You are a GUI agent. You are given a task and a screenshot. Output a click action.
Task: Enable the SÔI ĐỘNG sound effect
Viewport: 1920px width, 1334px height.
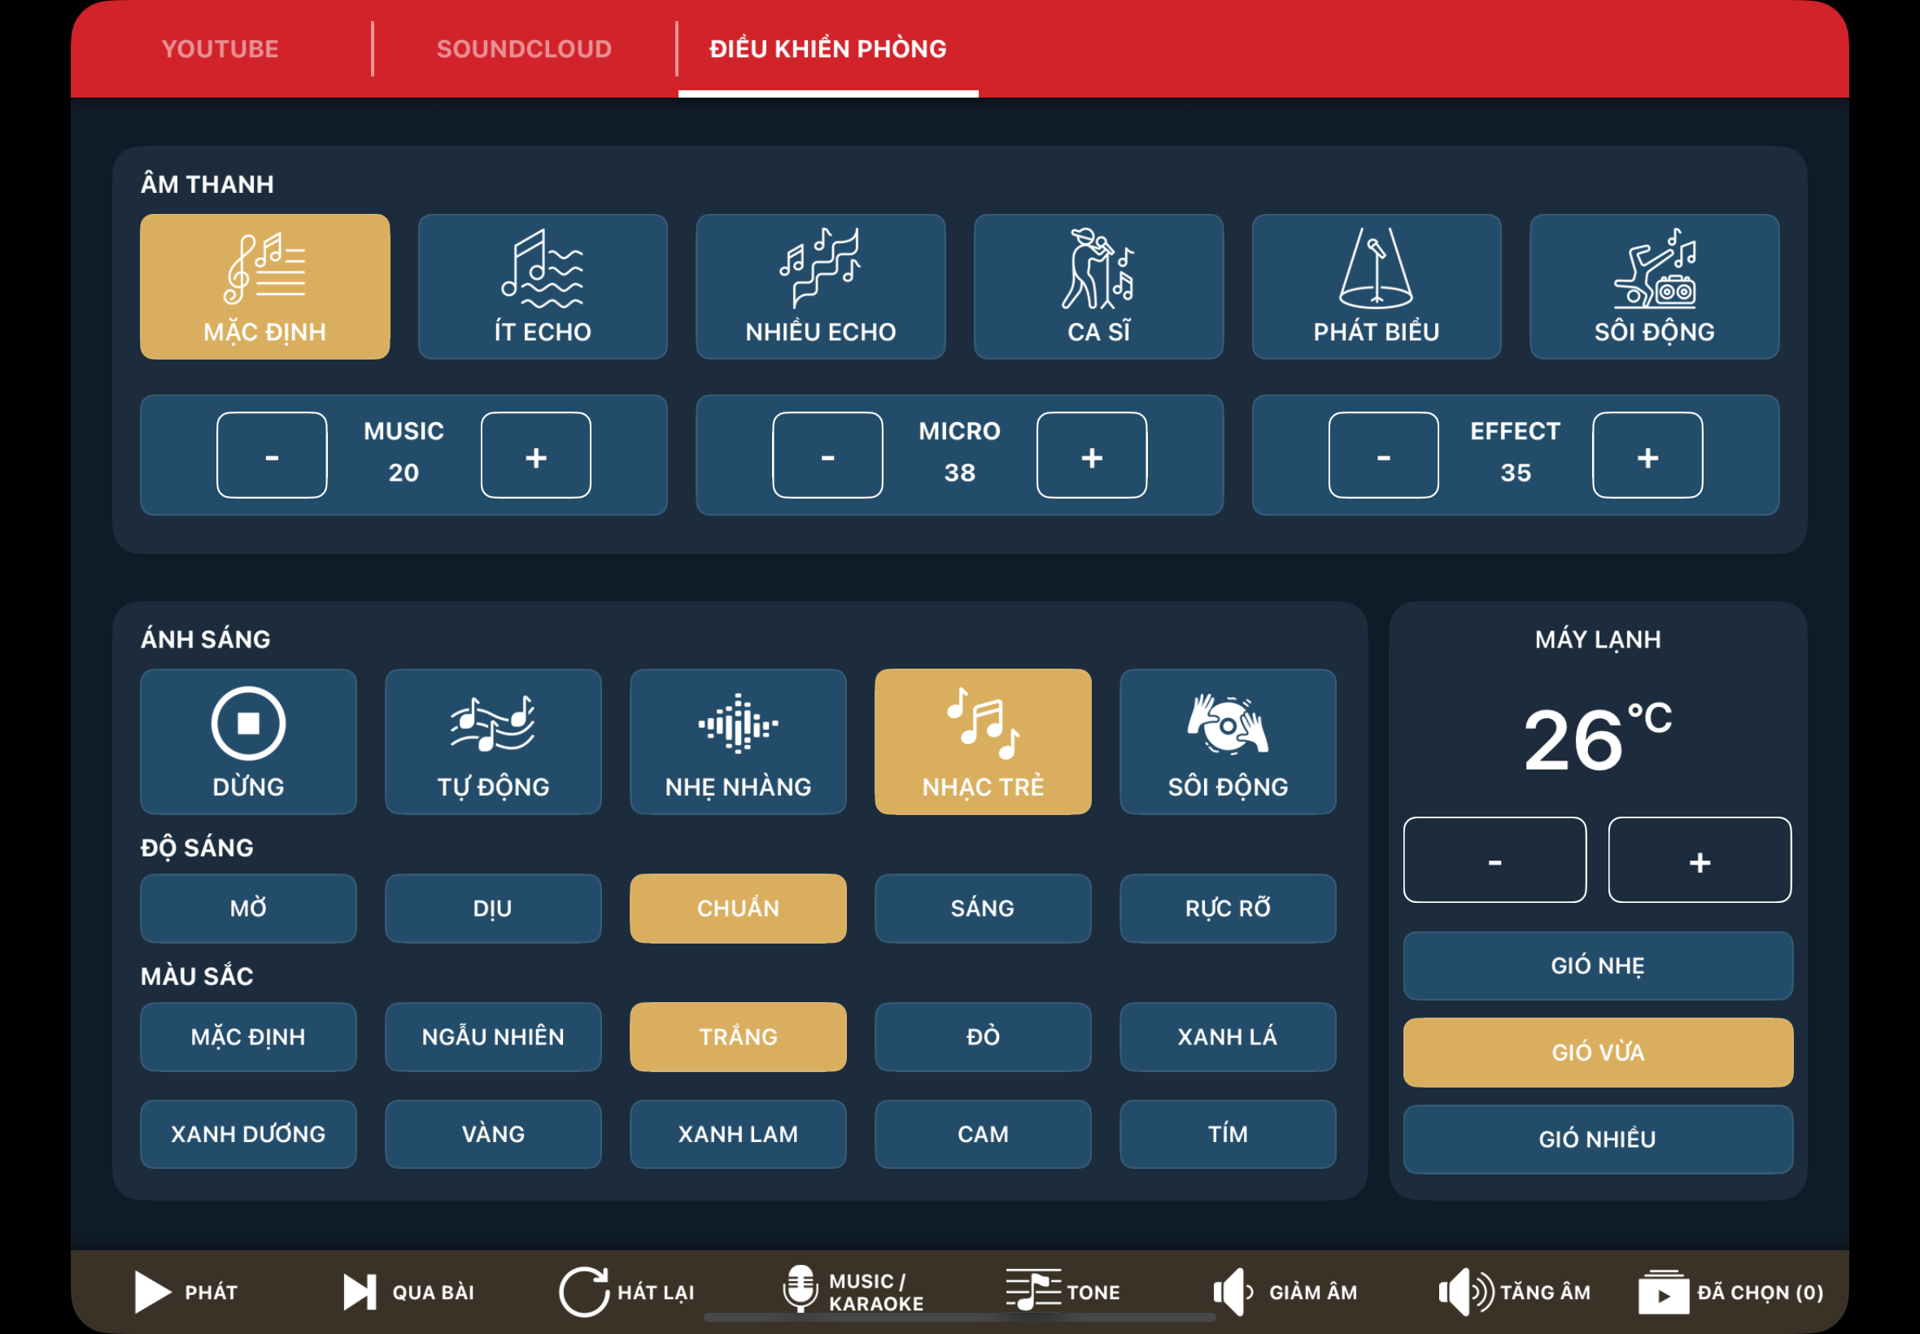coord(1654,286)
